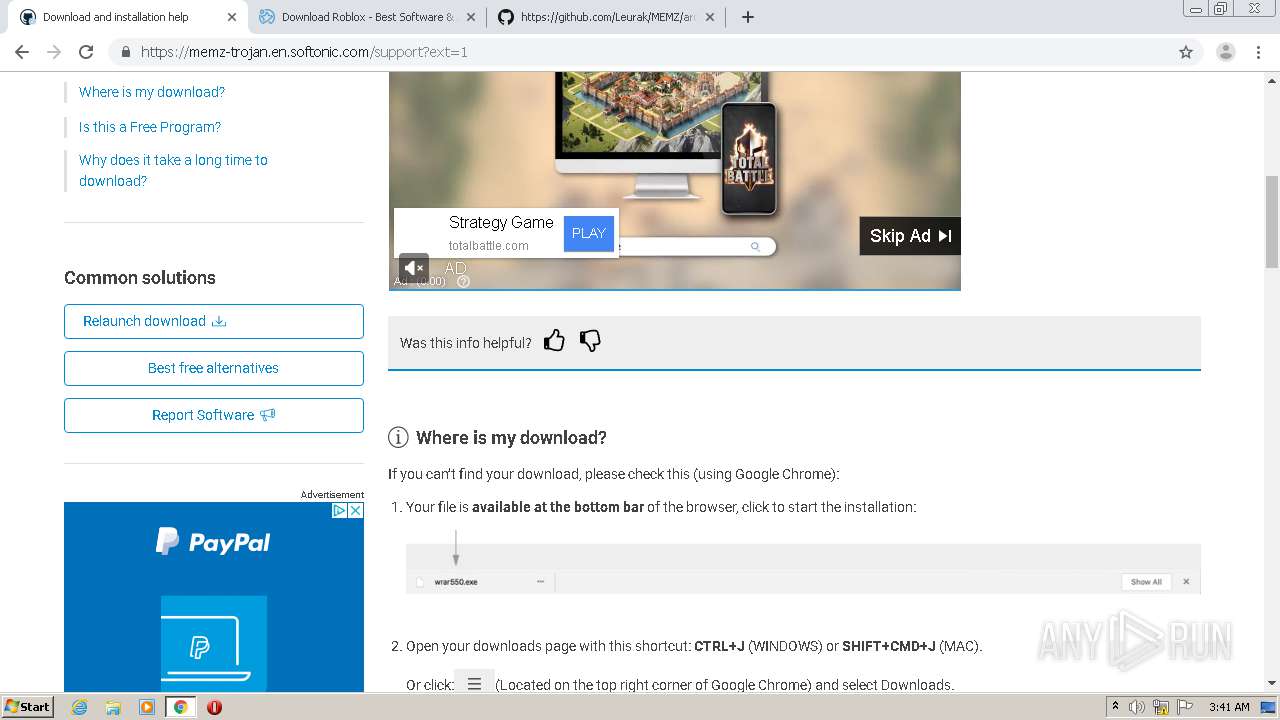View site info via padlock icon
Image resolution: width=1280 pixels, height=720 pixels.
coord(126,52)
